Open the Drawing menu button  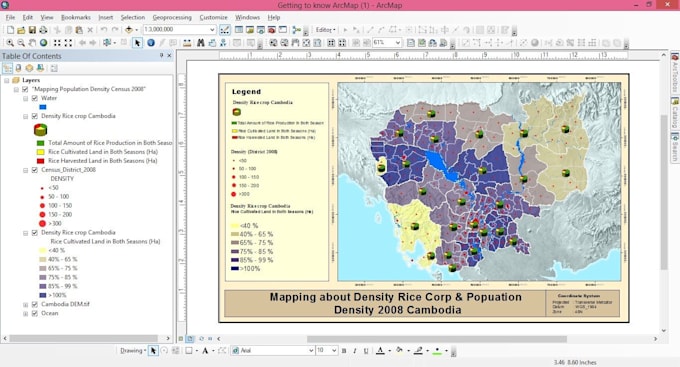click(133, 351)
